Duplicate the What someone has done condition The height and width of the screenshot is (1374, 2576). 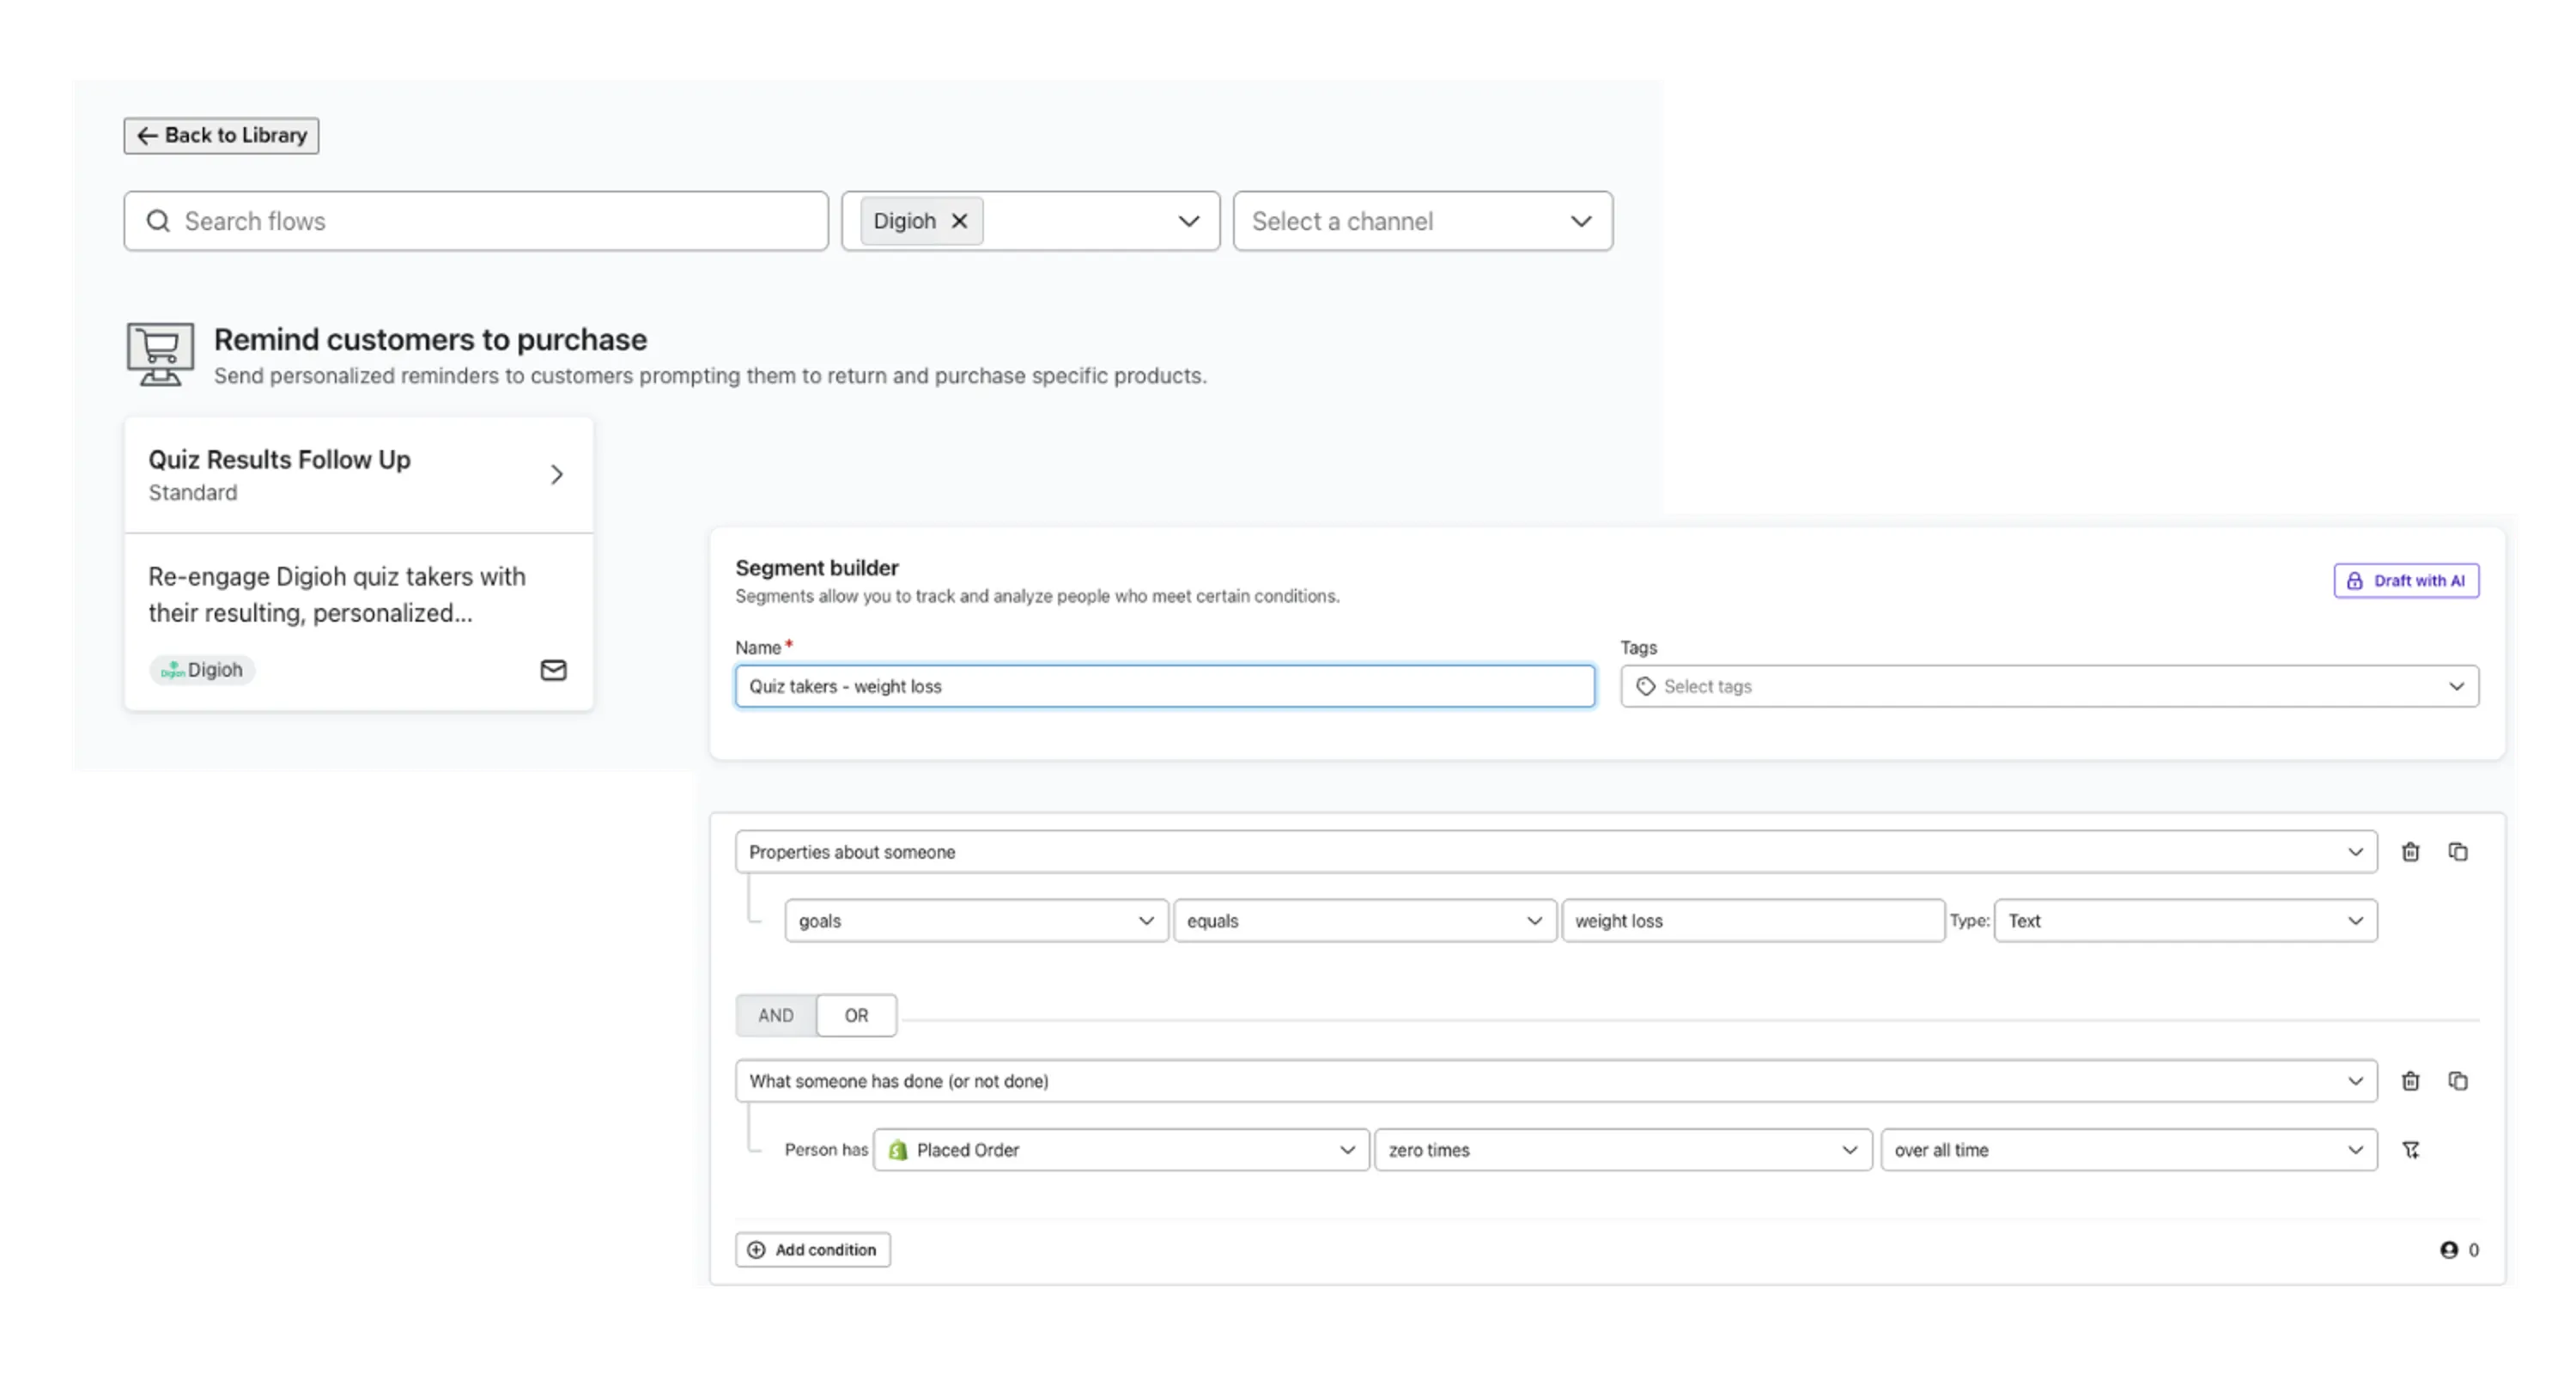point(2457,1081)
